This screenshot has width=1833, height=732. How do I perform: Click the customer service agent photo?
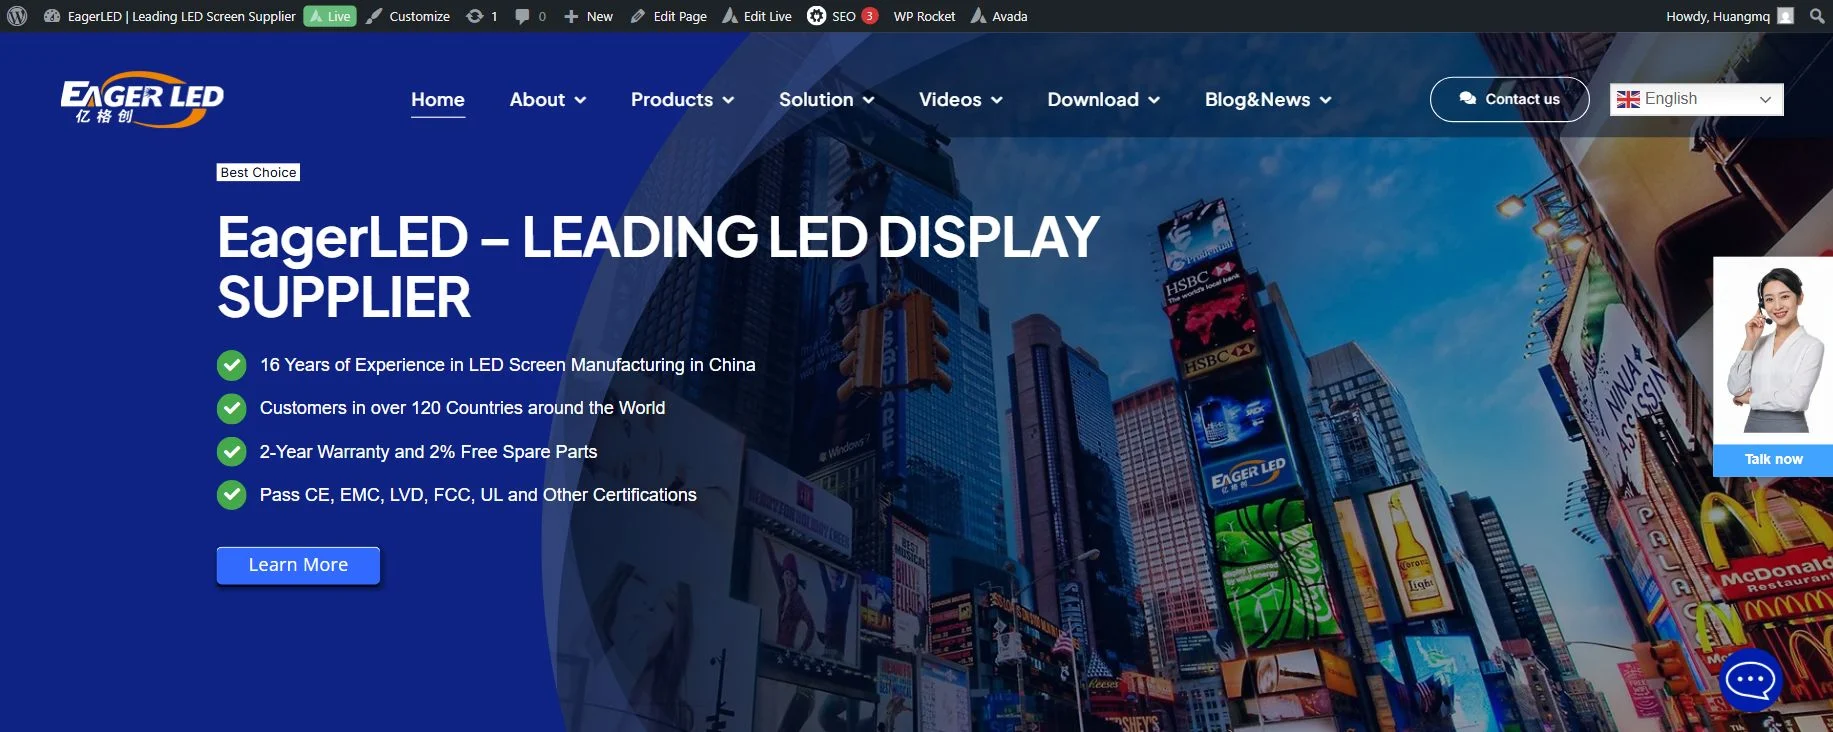[x=1773, y=351]
